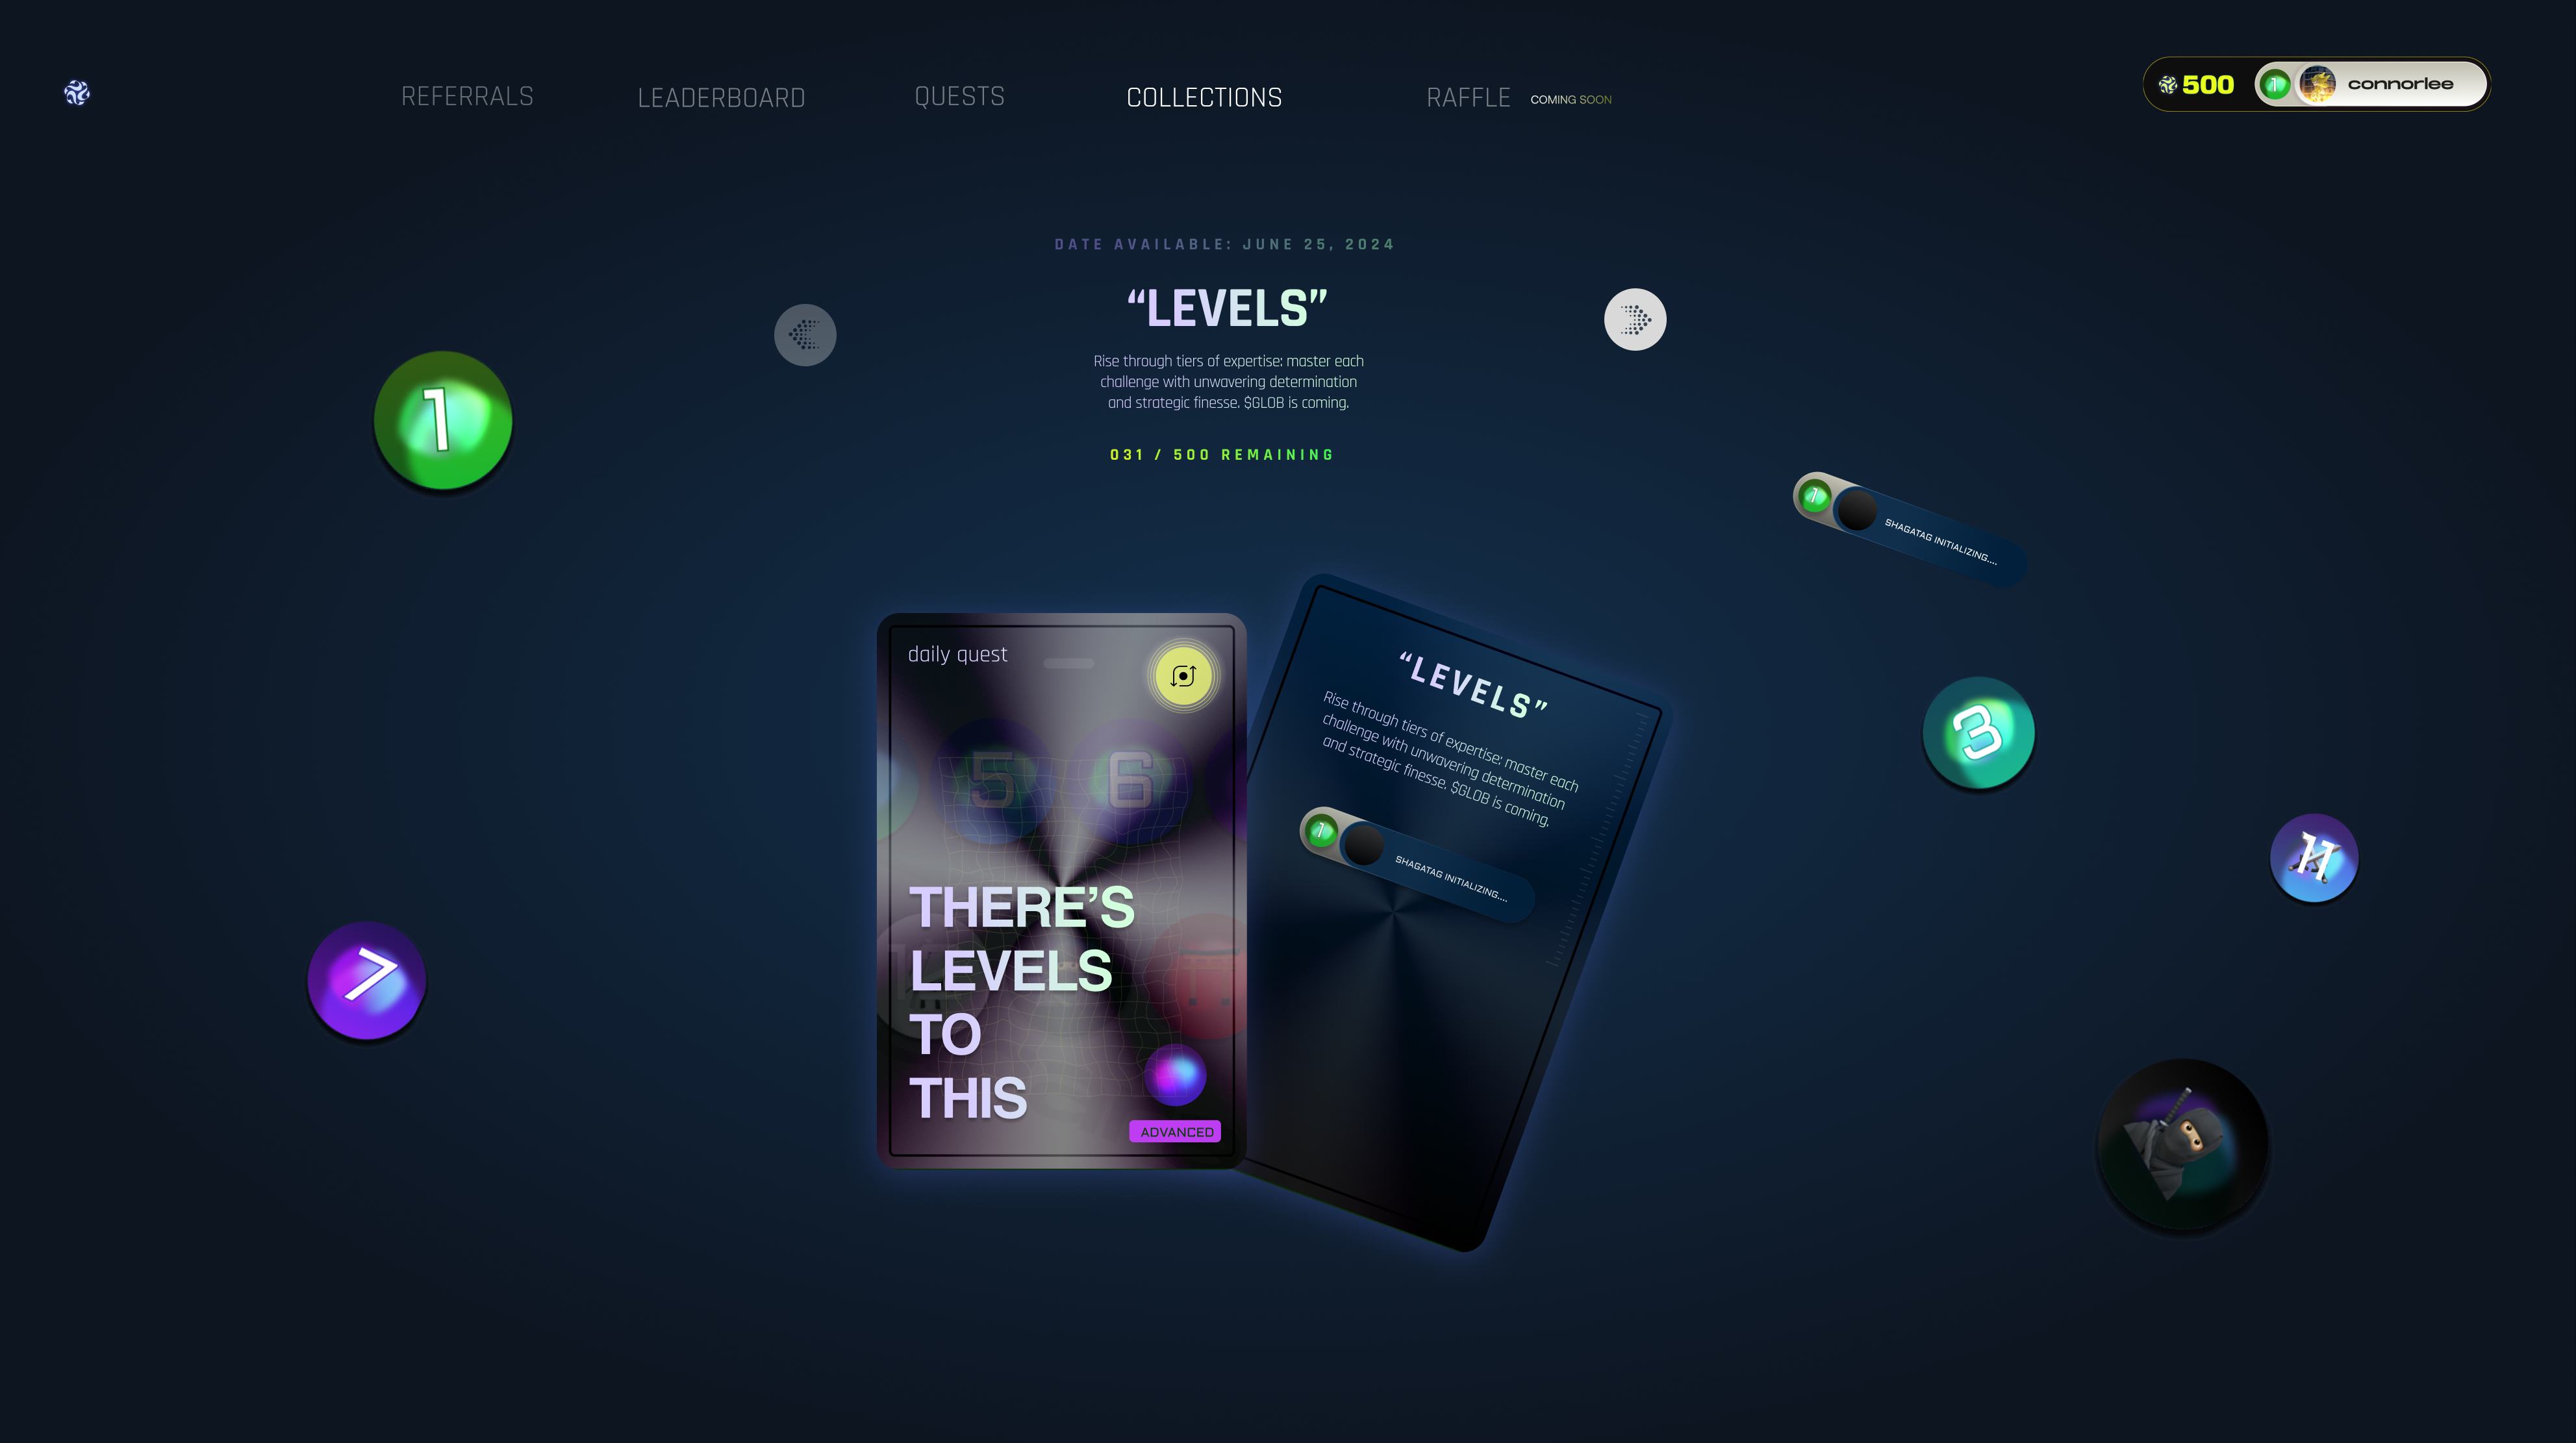Click the snowflake logo icon top left
2576x1443 pixels.
76,92
